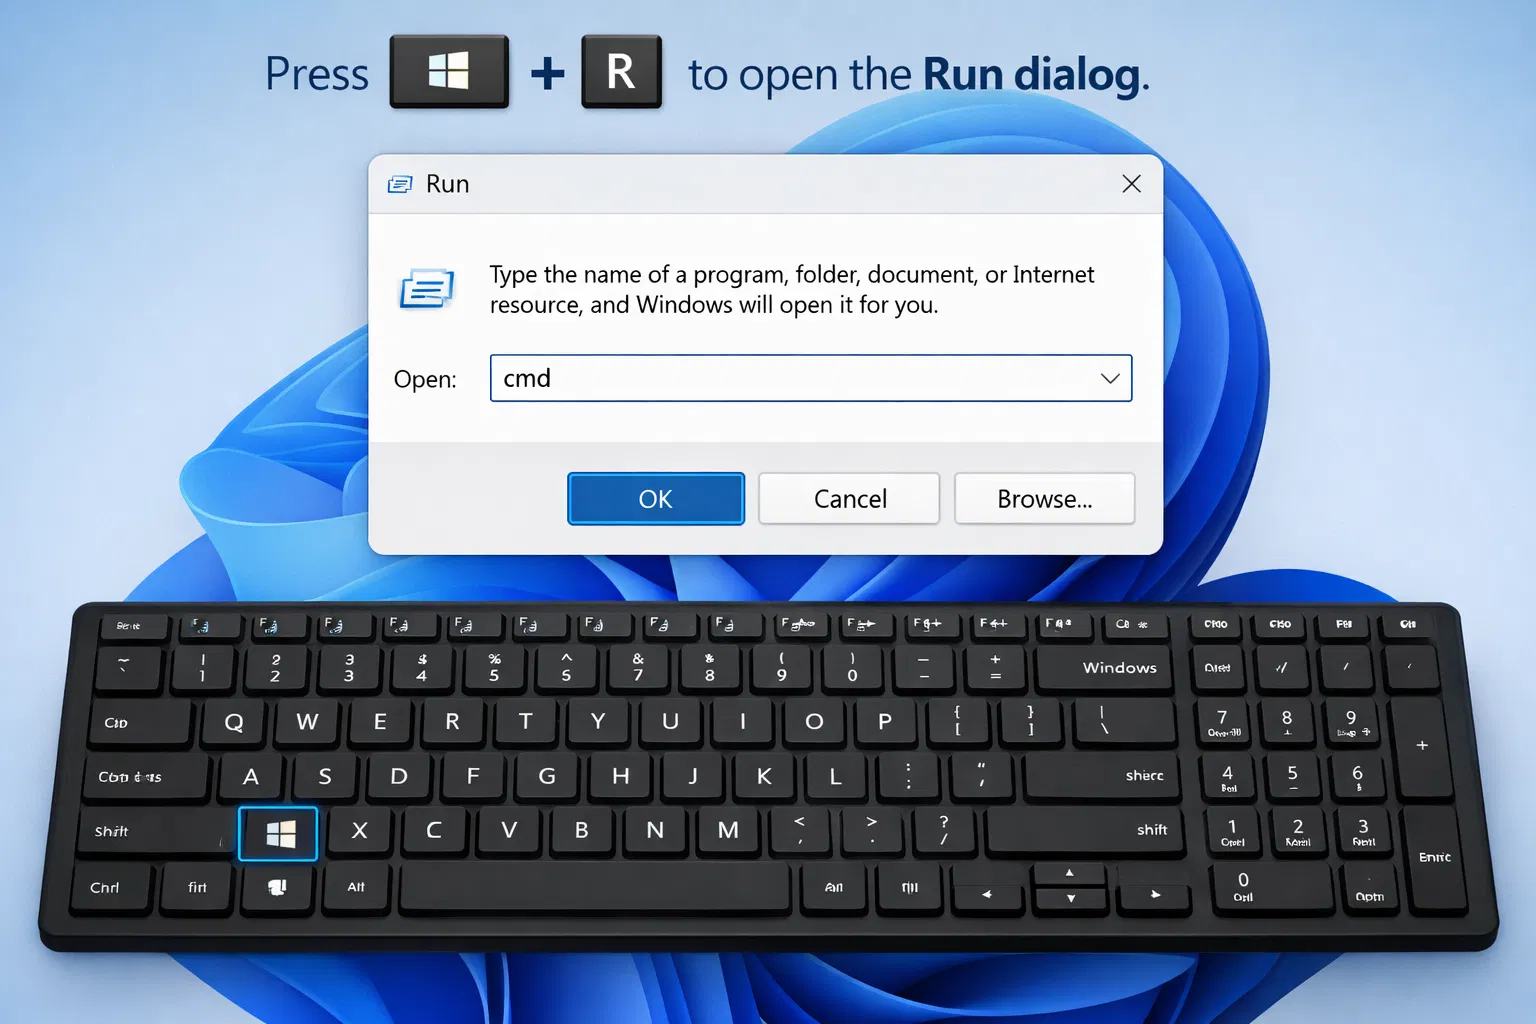Click the J key on the keyboard
1536x1024 pixels.
tap(693, 777)
